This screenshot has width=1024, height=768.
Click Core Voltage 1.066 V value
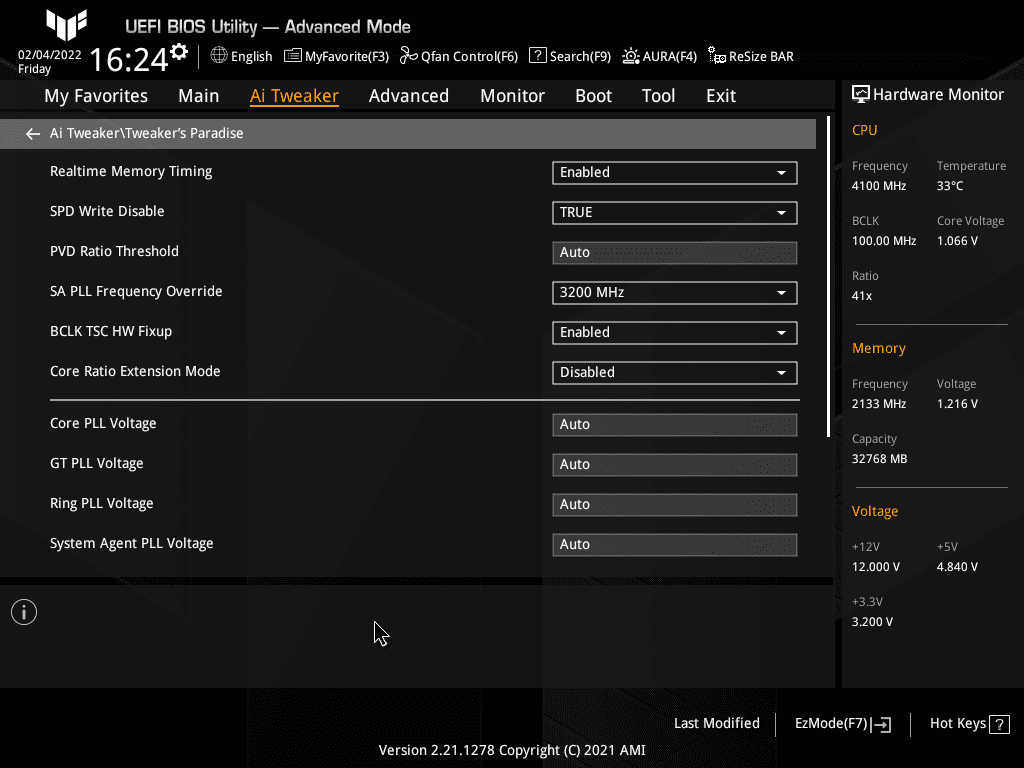[957, 241]
